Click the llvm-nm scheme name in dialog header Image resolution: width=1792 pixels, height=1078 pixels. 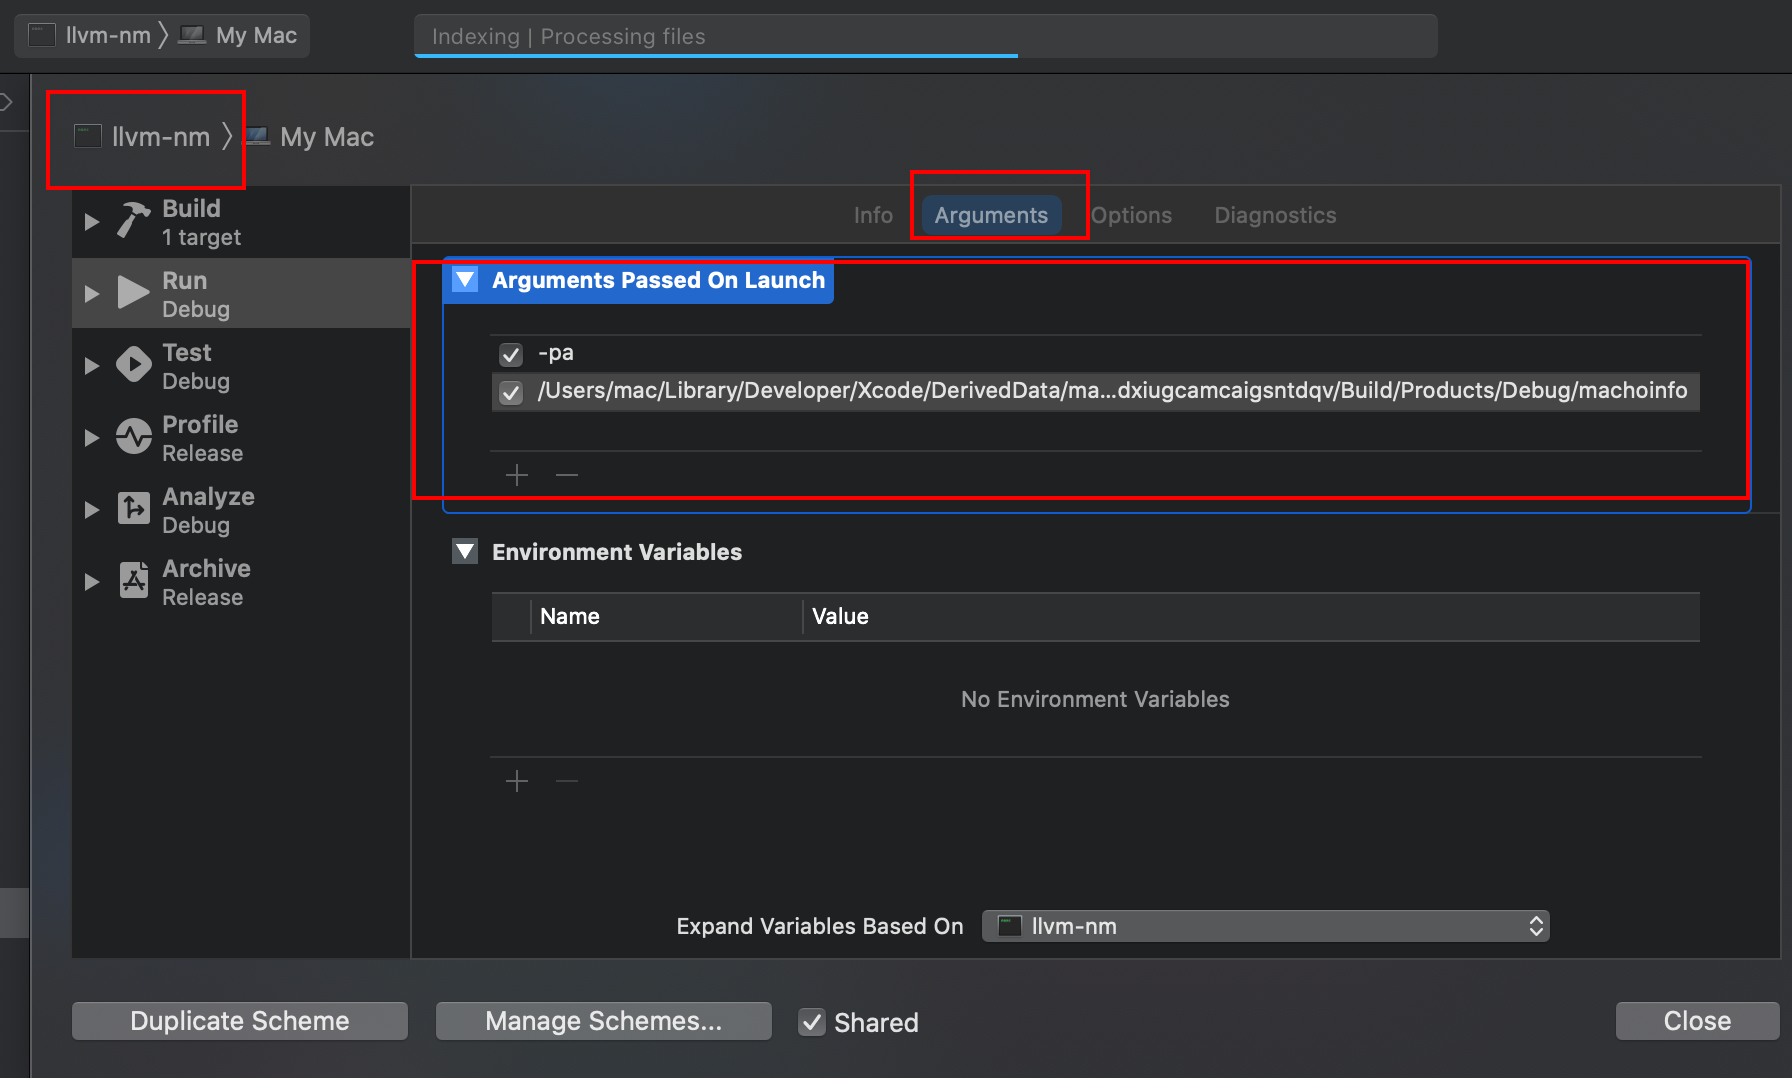click(161, 137)
